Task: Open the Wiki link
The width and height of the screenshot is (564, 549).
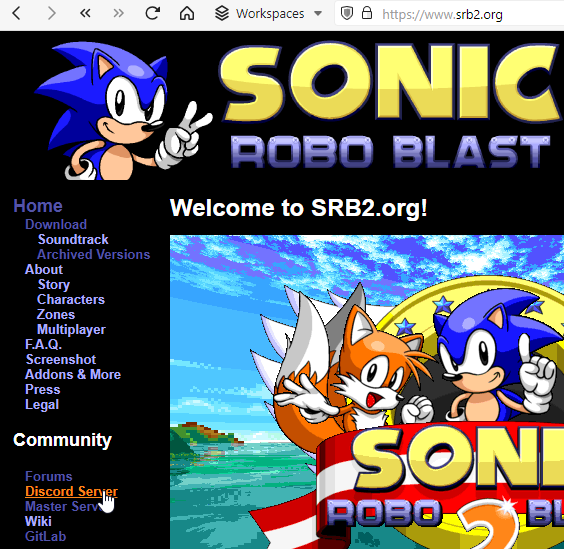Action: (x=38, y=522)
